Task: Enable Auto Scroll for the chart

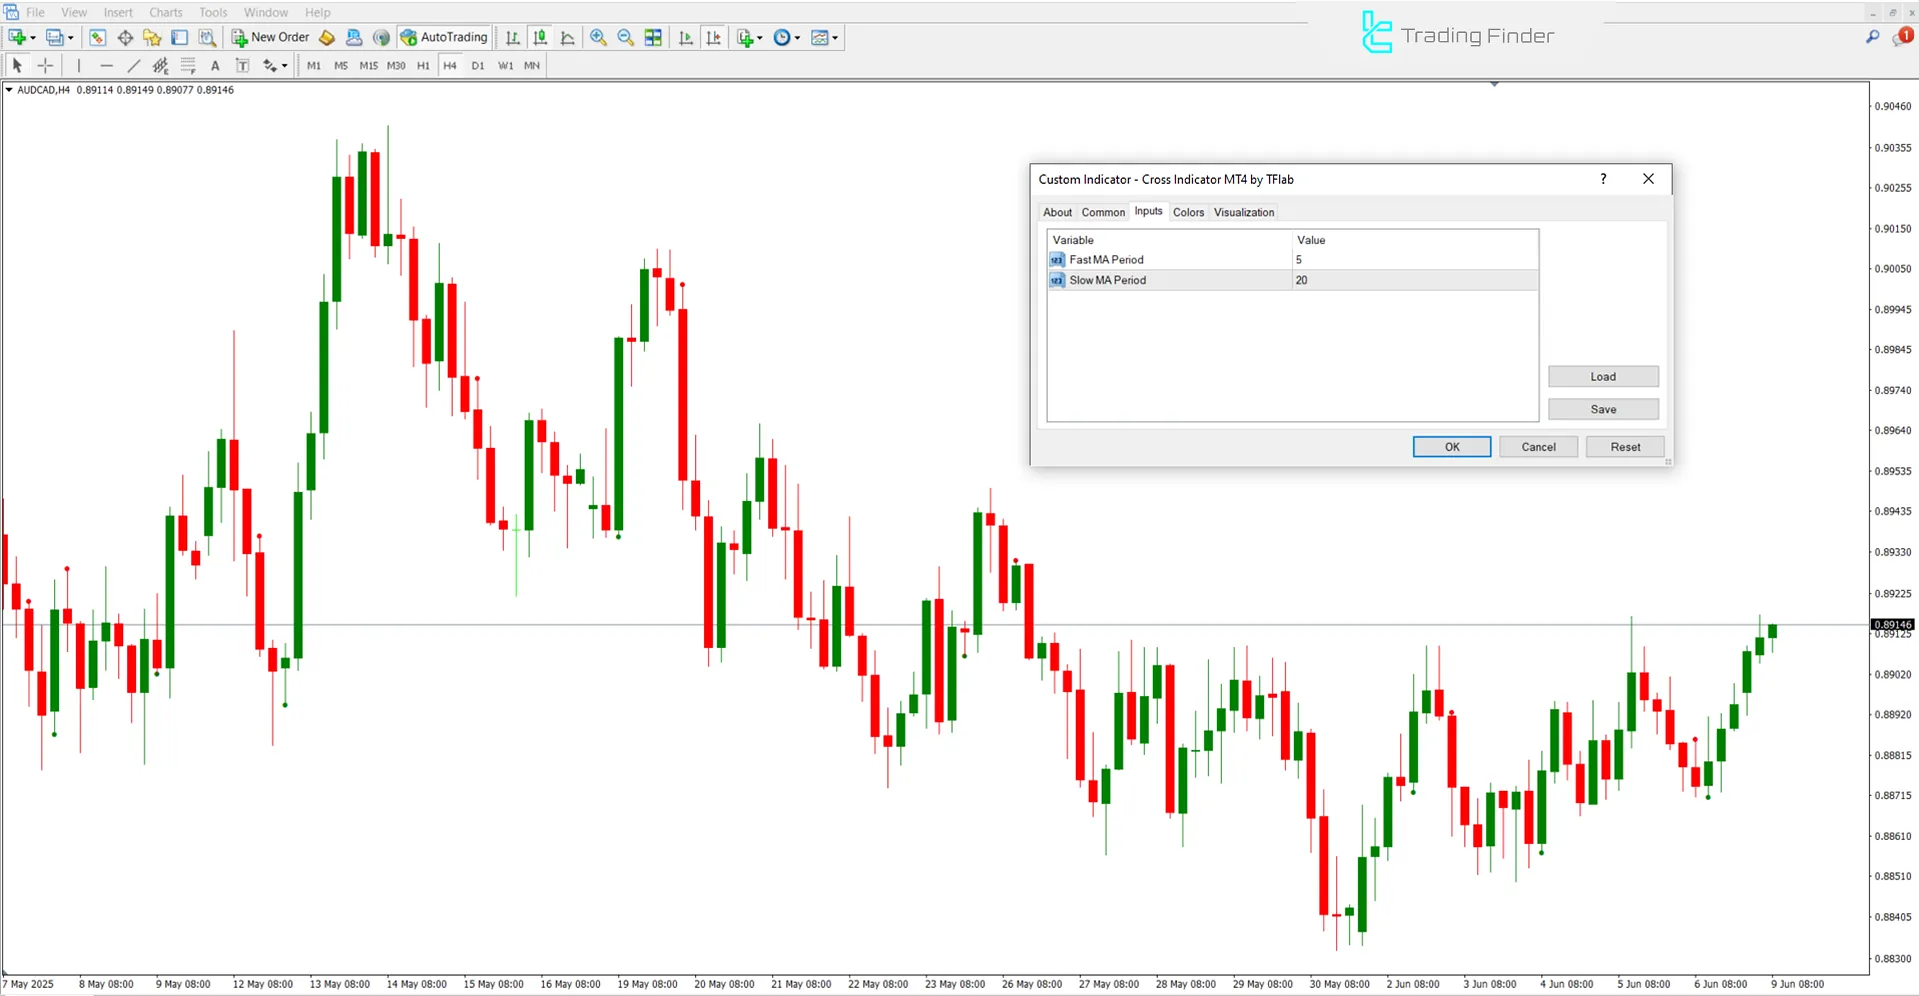Action: (x=685, y=37)
